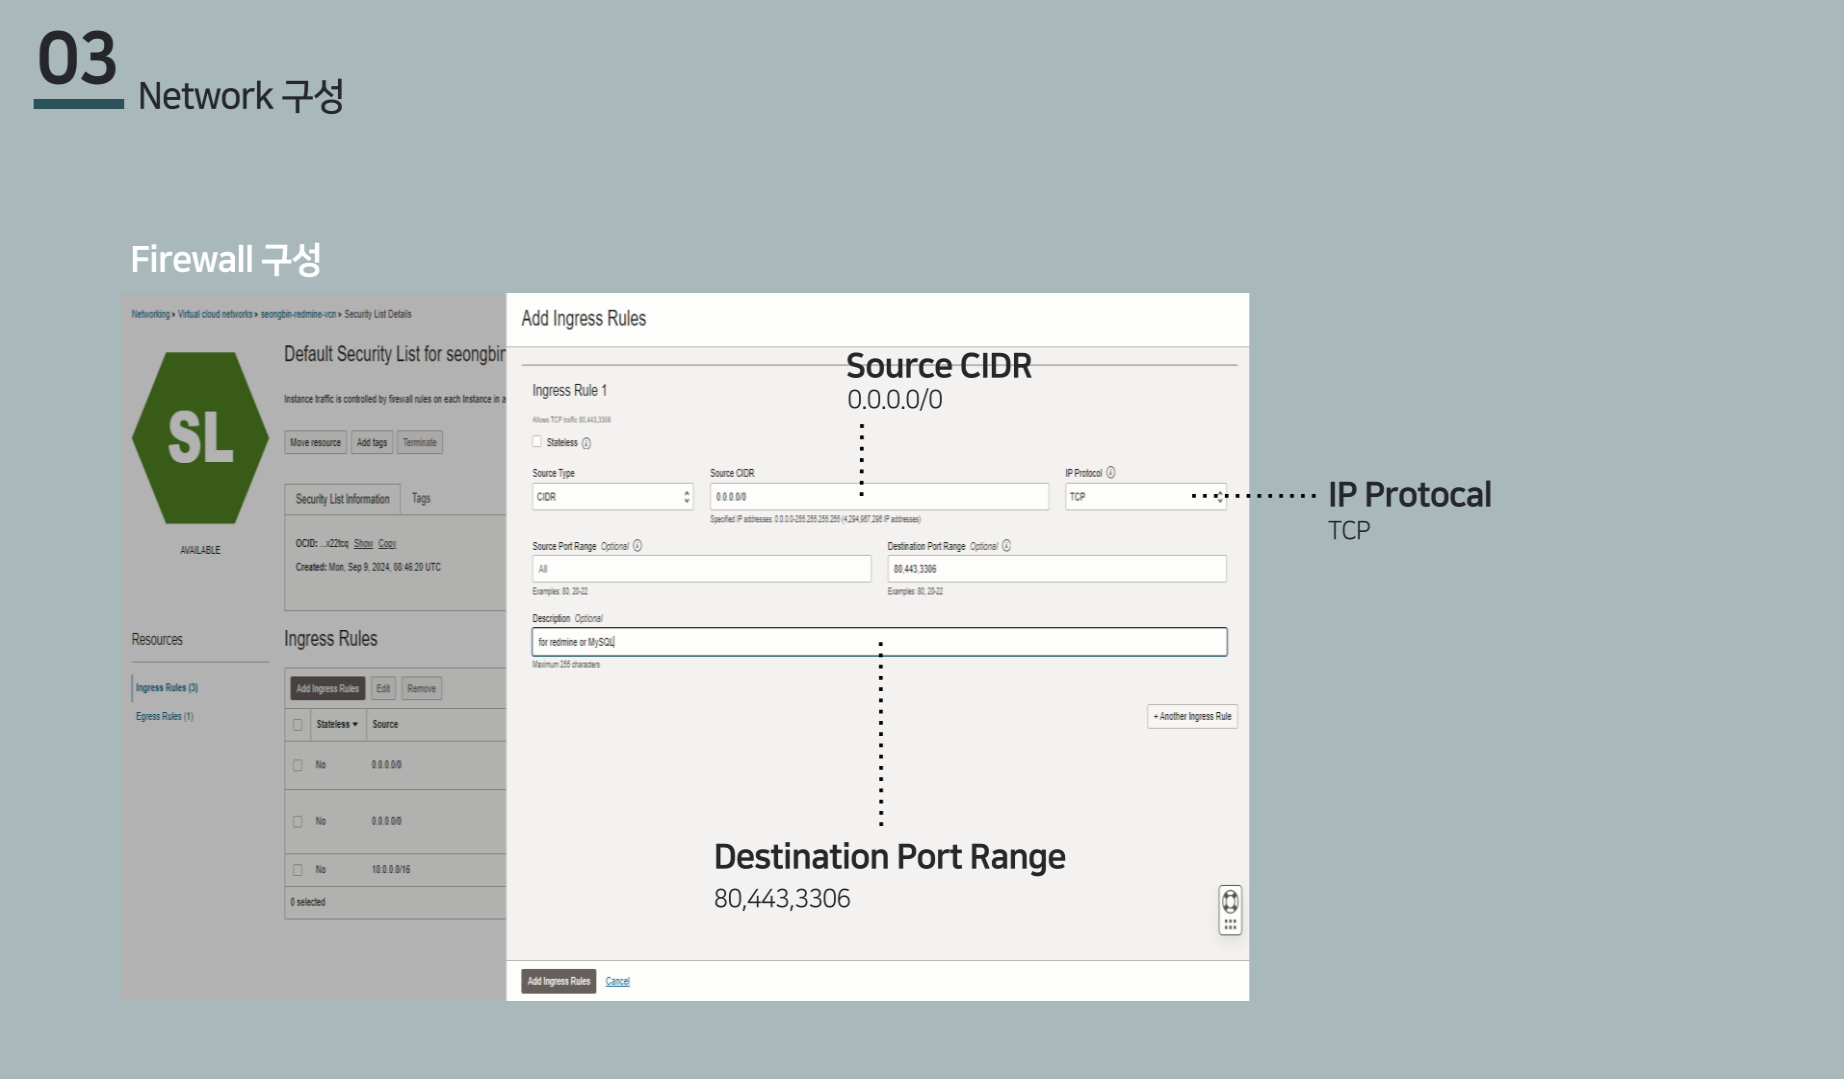Click the Add Ingress Rules submit button

[x=558, y=981]
